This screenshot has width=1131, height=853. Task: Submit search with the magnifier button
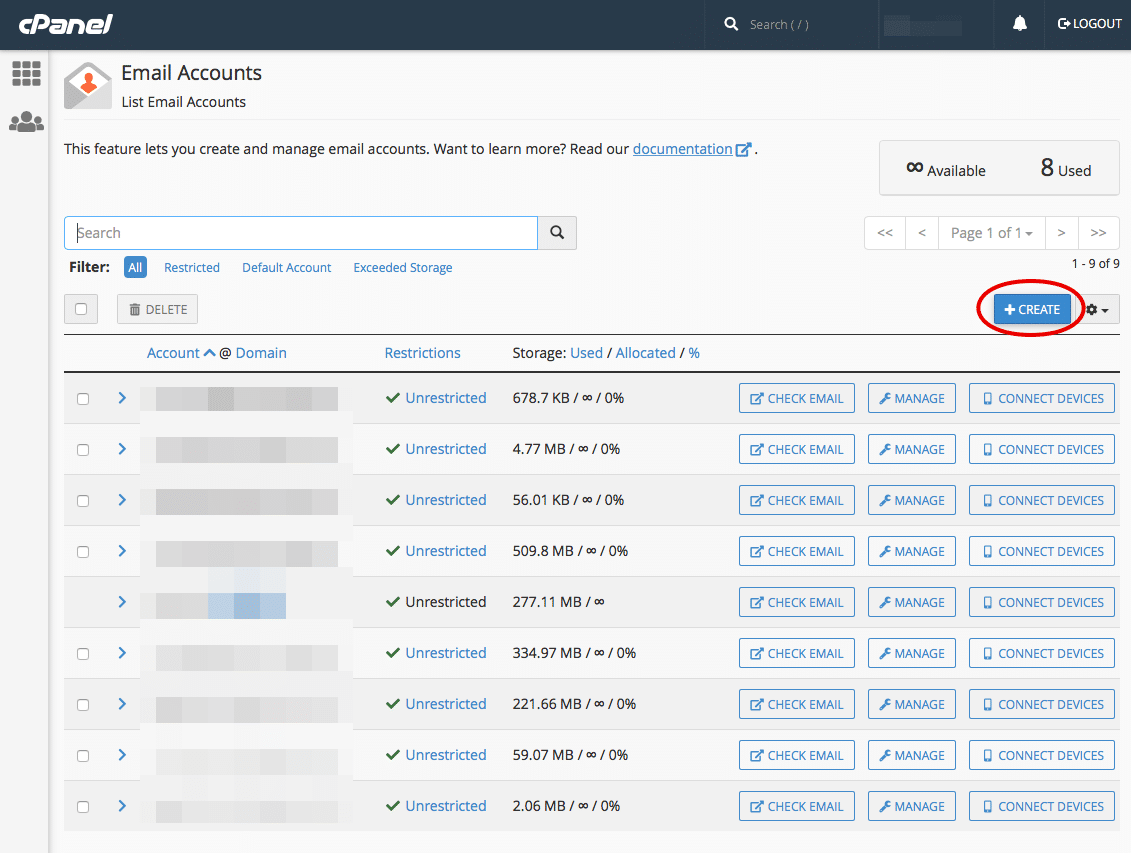pyautogui.click(x=557, y=233)
